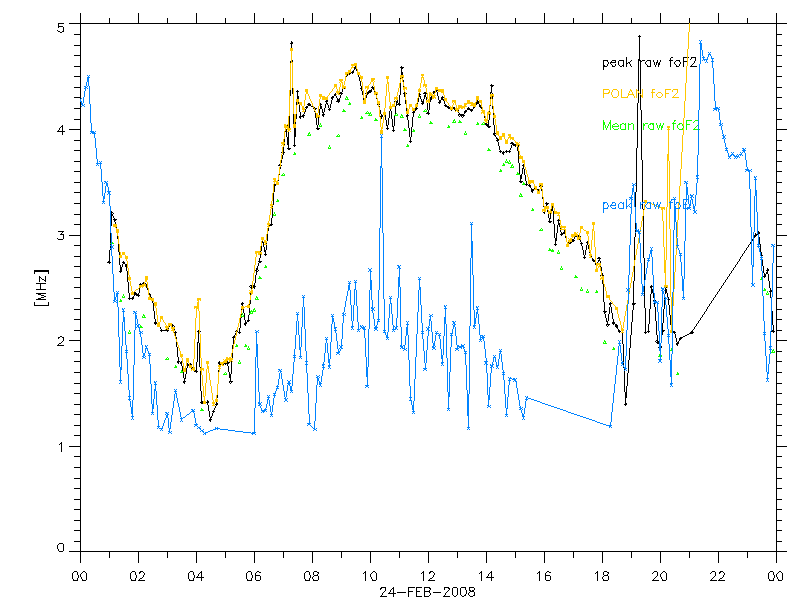Click the x-axis tick label 14

[x=486, y=576]
